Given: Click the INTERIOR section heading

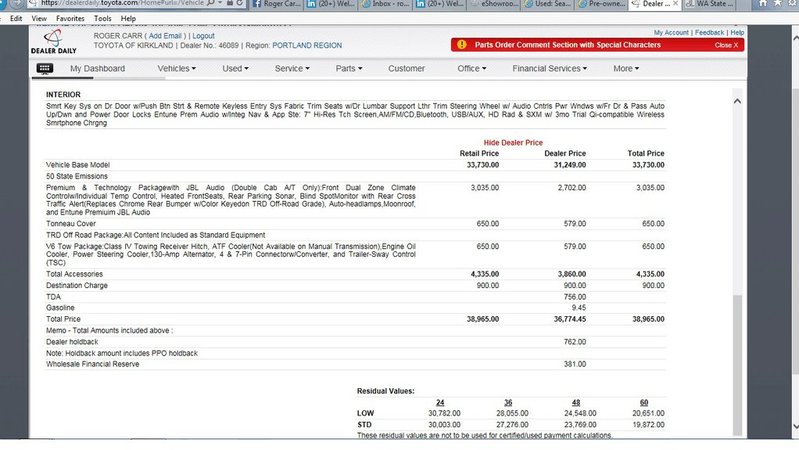Looking at the screenshot, I should (x=63, y=95).
